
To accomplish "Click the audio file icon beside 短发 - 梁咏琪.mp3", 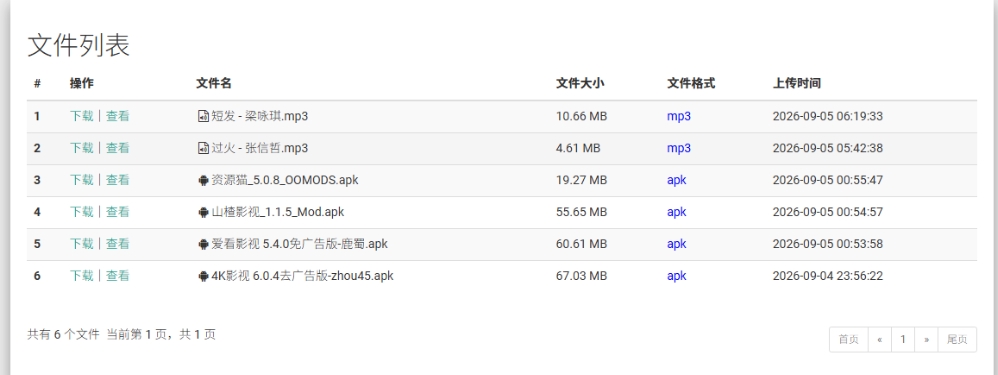I will 203,117.
